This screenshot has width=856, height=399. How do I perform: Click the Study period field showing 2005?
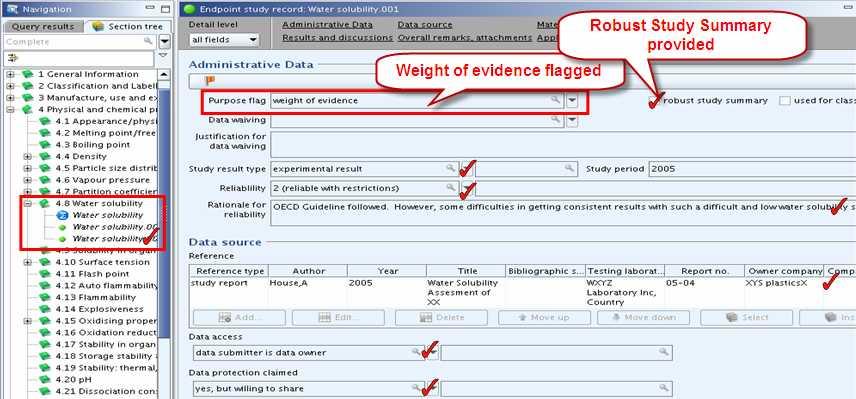tap(752, 169)
